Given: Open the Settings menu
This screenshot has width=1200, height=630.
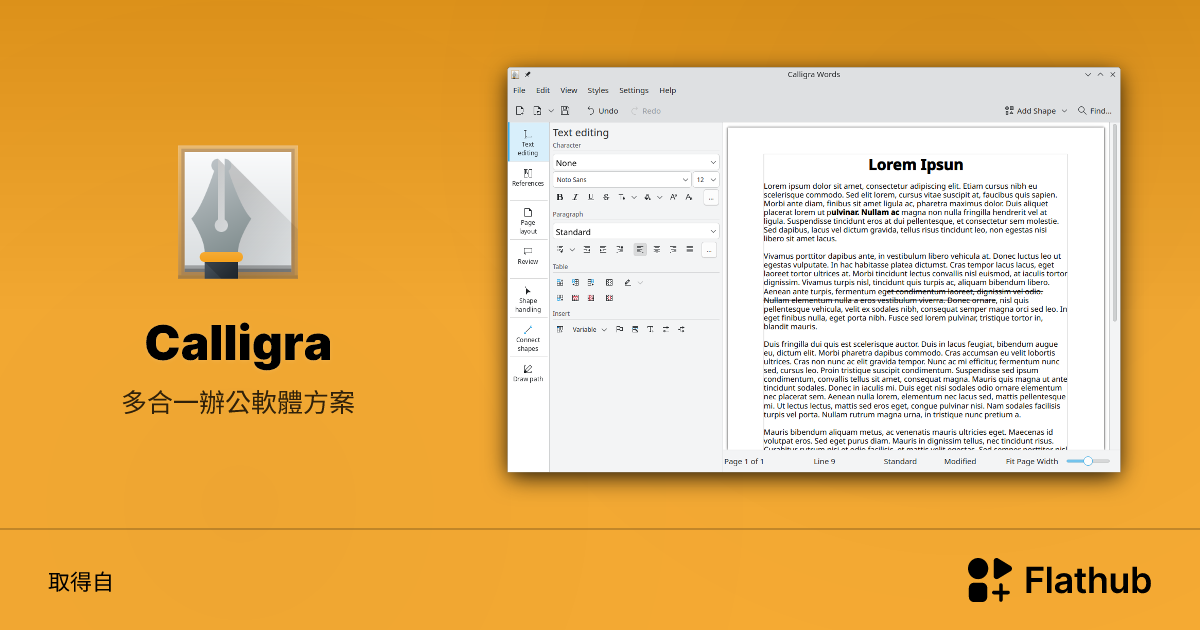Looking at the screenshot, I should click(x=633, y=90).
